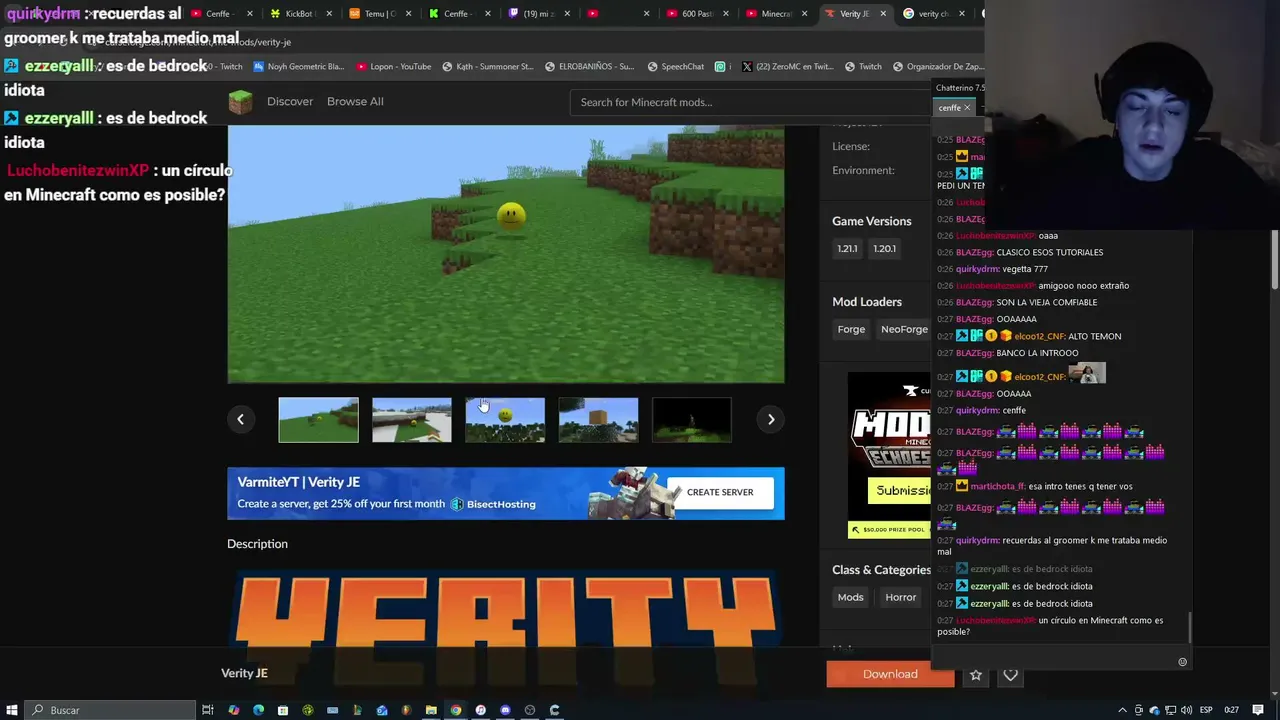The width and height of the screenshot is (1280, 720).
Task: Close the Verity JE browser tab
Action: (883, 14)
